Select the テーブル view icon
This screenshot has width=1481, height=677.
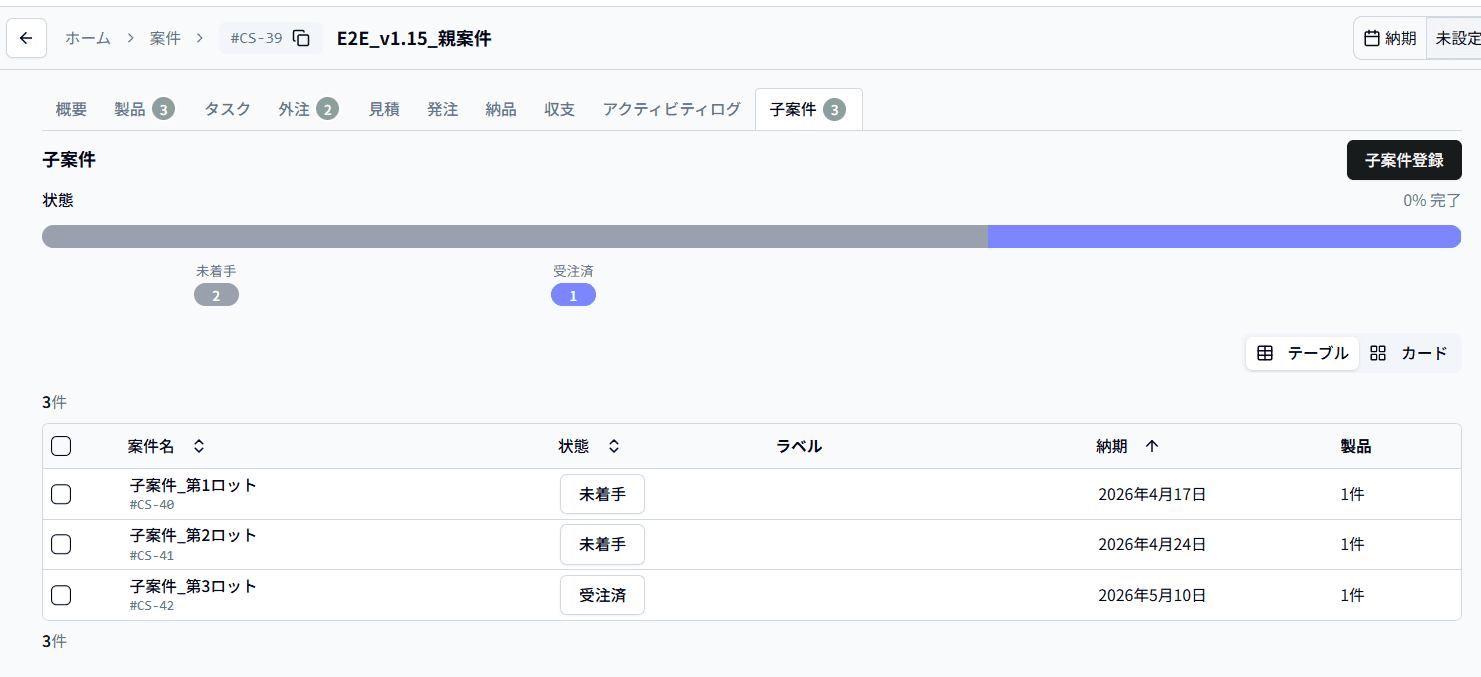pos(1300,353)
